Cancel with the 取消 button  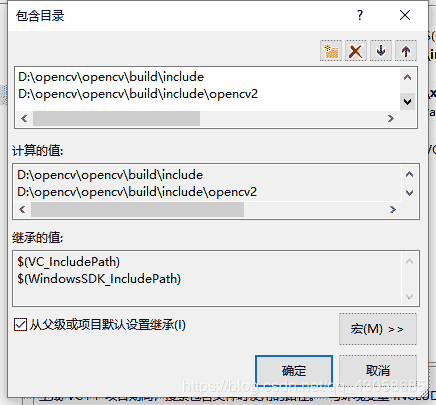tap(378, 370)
